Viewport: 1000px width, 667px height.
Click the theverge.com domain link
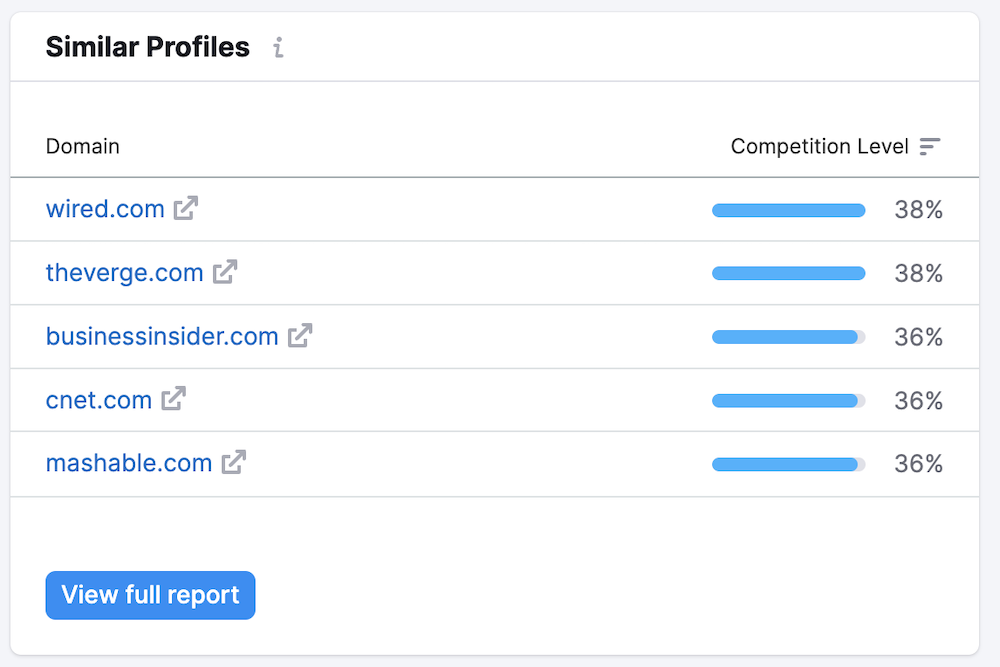pos(125,272)
